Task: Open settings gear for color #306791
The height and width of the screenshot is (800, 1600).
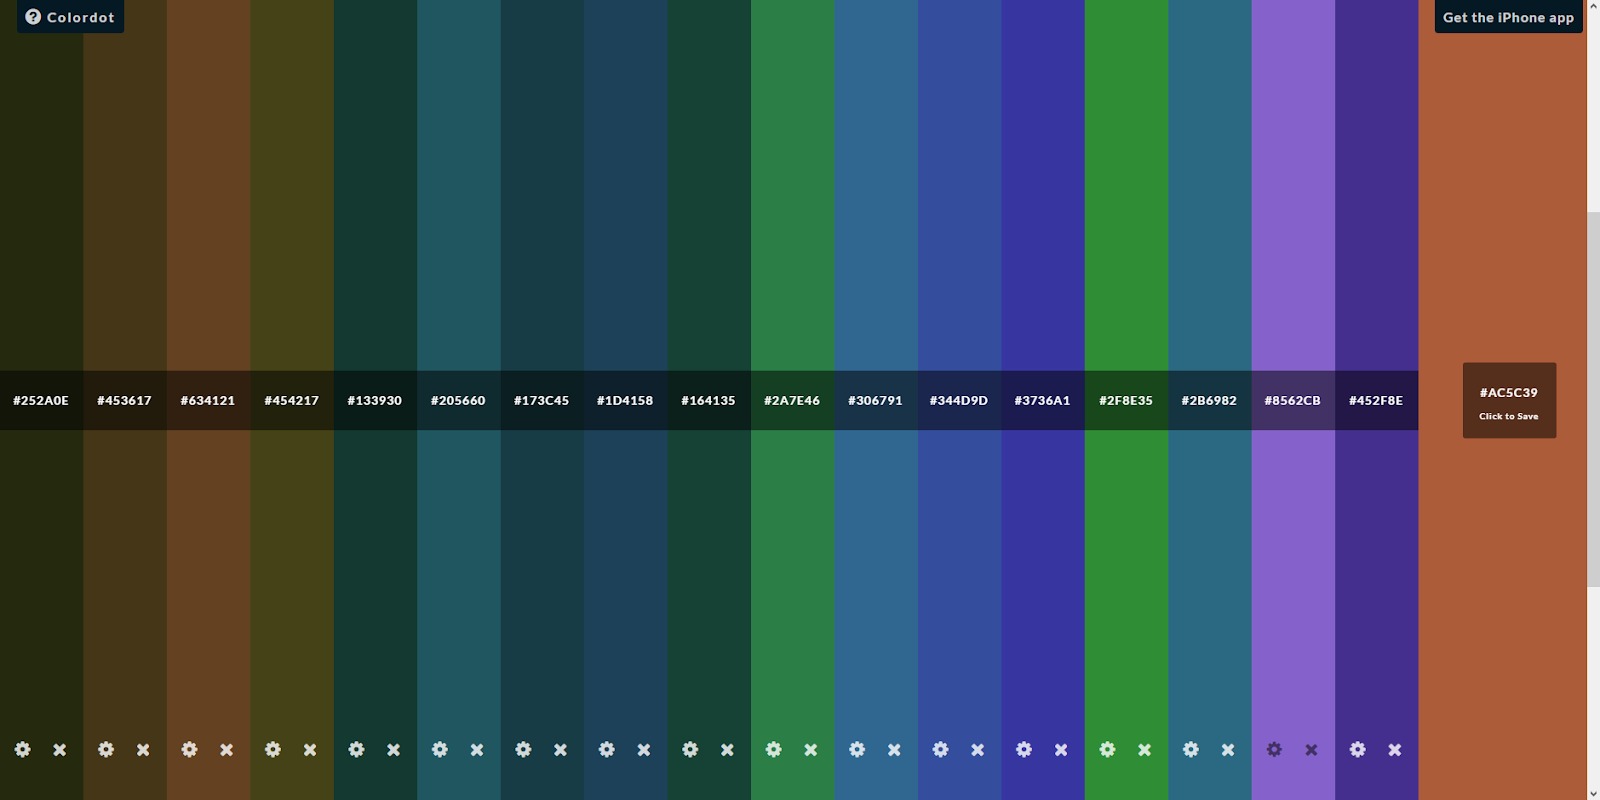Action: [x=857, y=749]
